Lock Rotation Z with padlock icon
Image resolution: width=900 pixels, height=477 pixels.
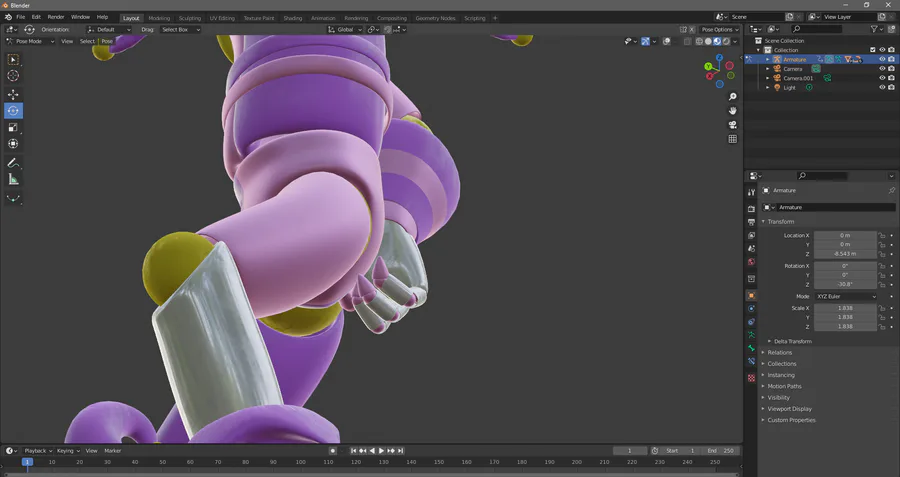(882, 285)
